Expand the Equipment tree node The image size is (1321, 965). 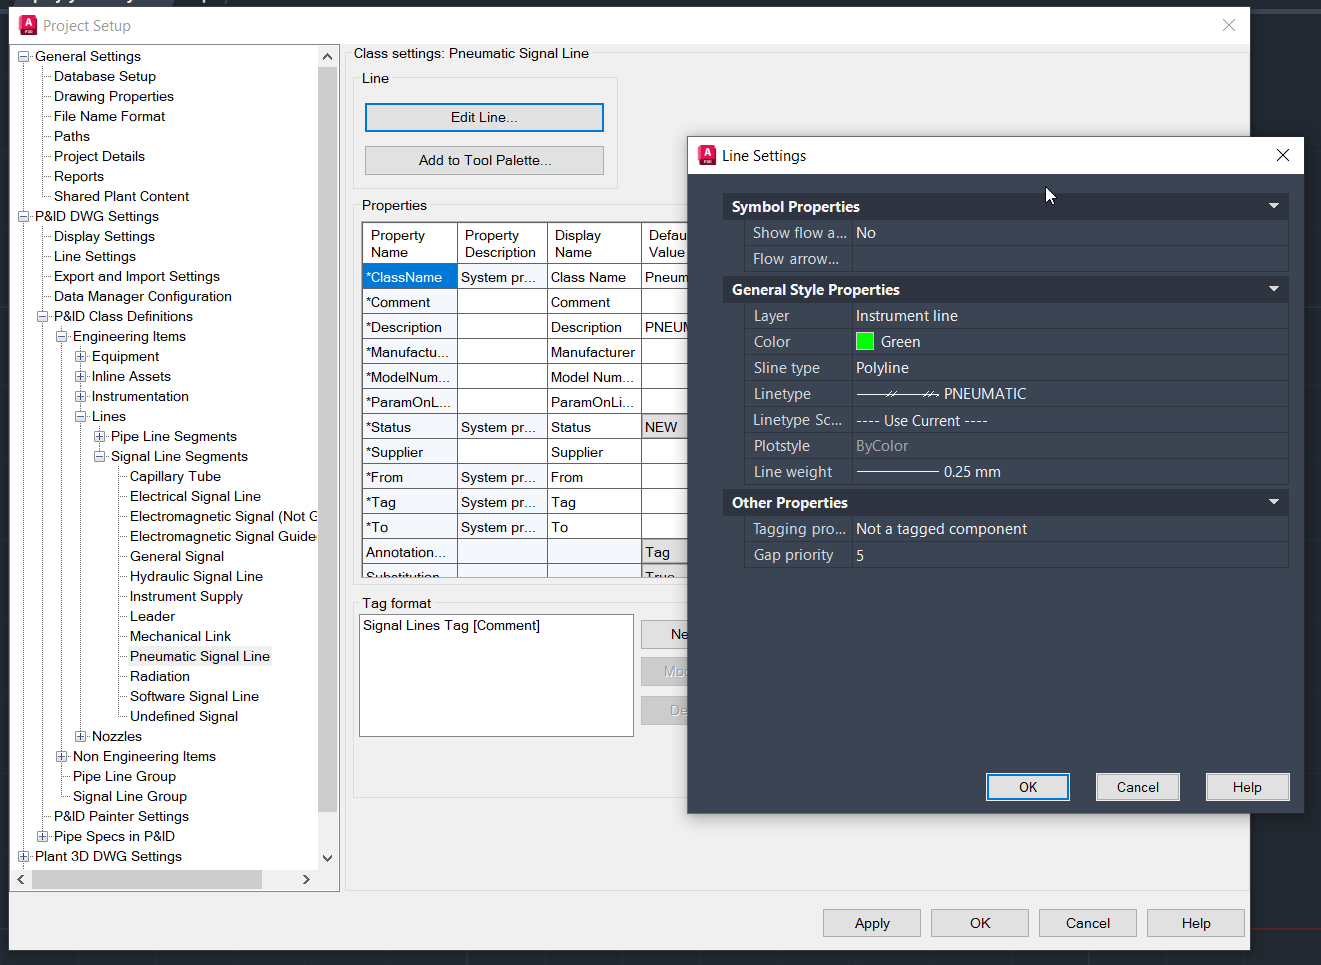point(80,356)
